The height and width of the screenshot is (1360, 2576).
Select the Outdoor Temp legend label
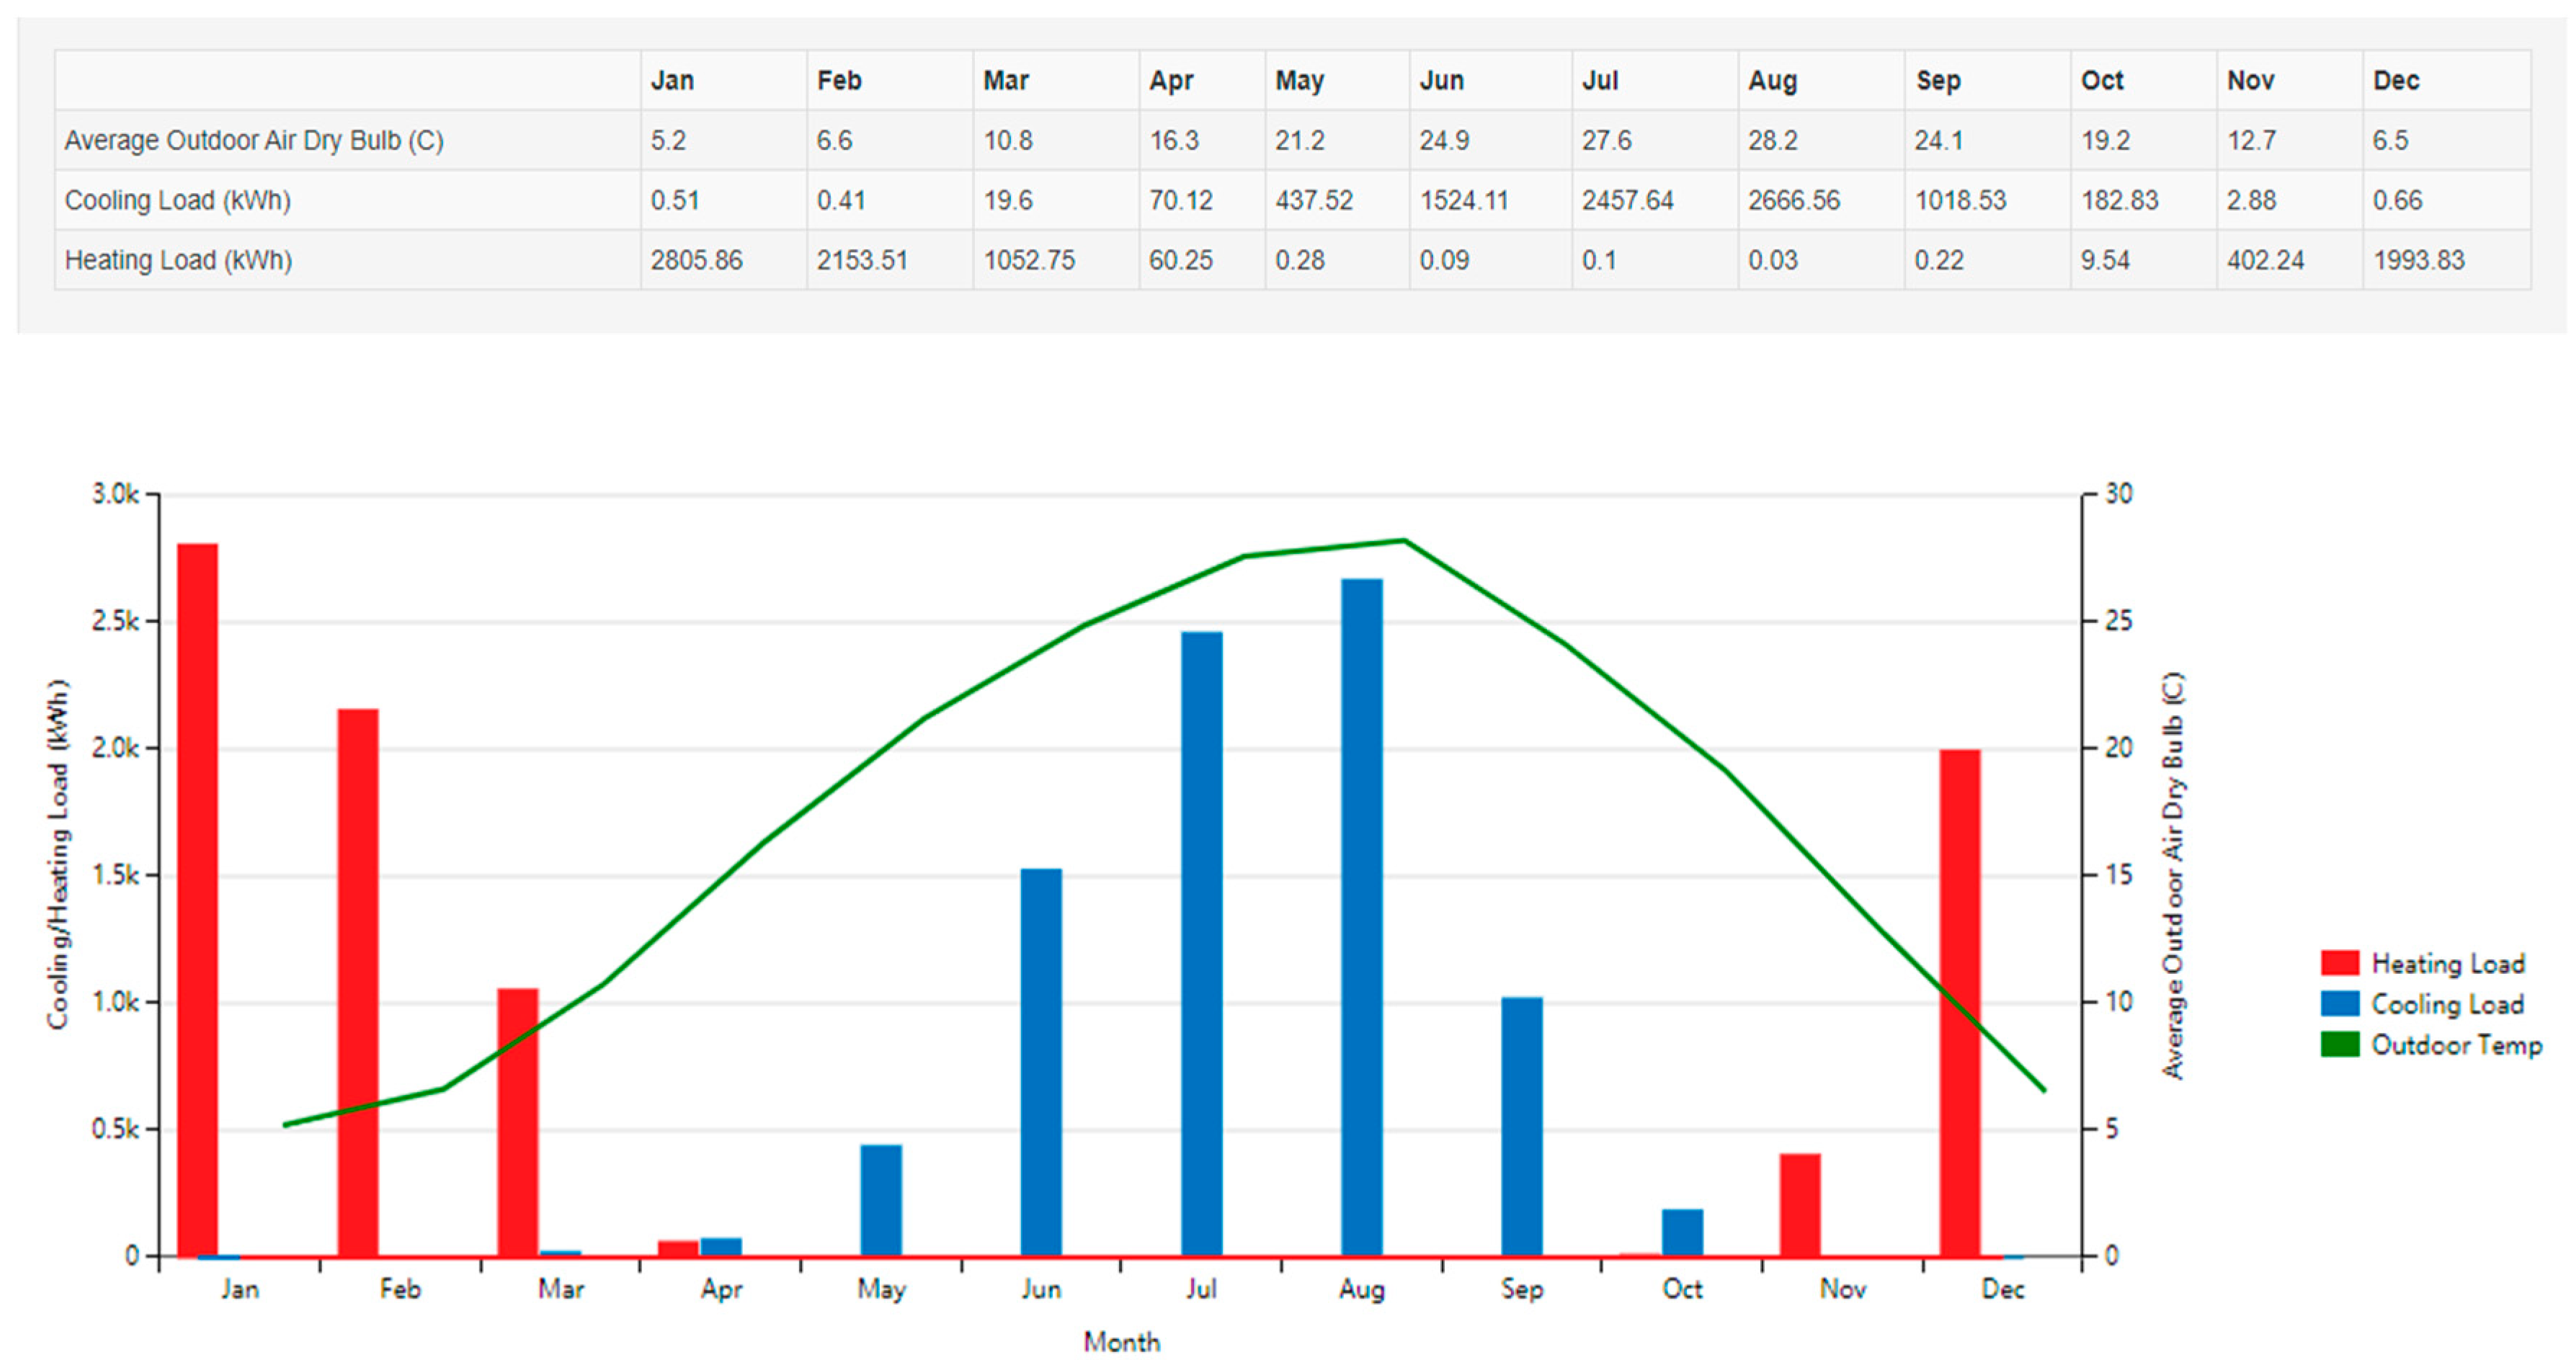click(x=2457, y=1045)
